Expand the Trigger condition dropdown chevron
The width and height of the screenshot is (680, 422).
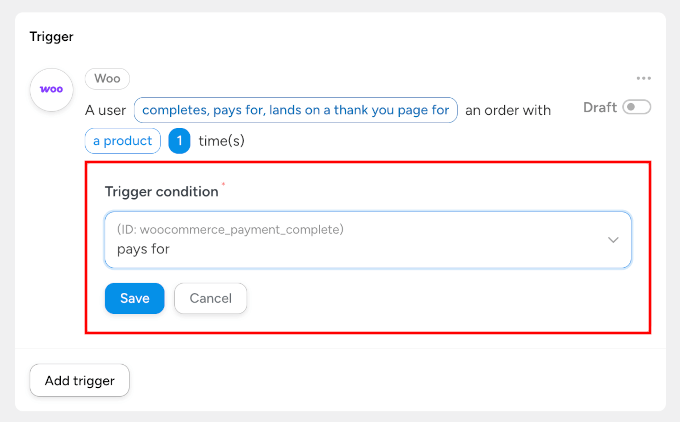pyautogui.click(x=613, y=240)
